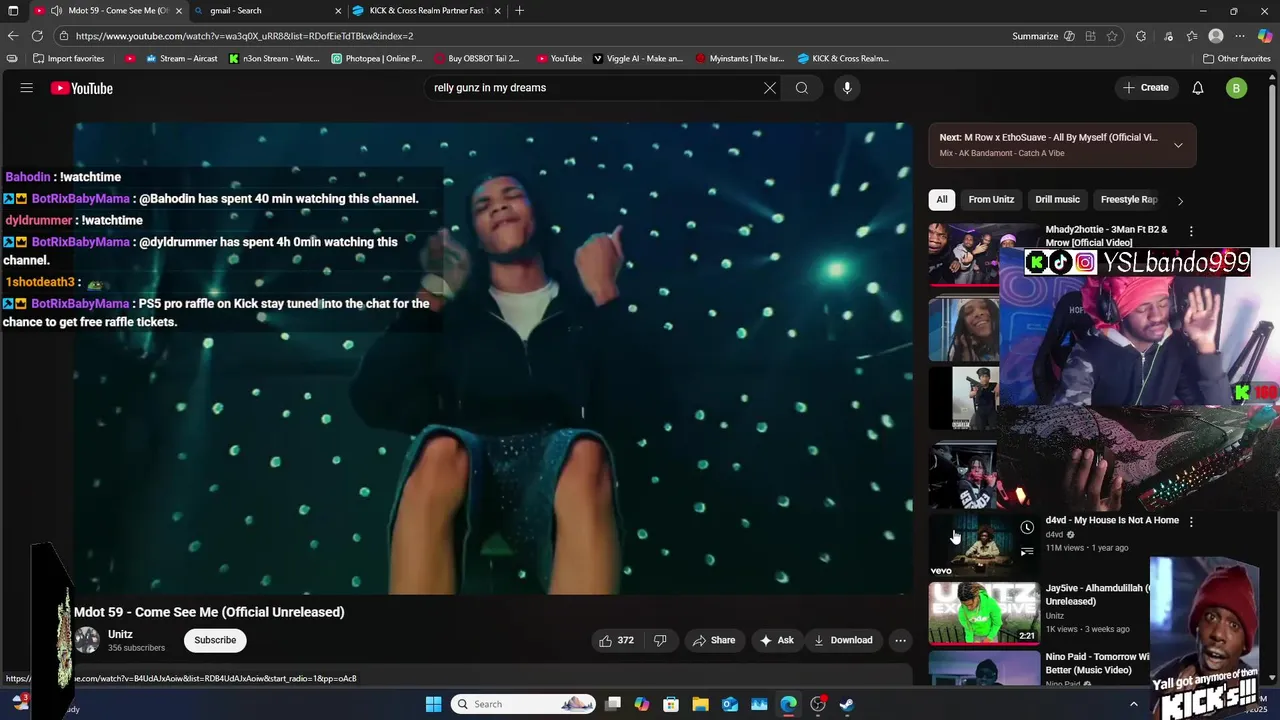1280x720 pixels.
Task: Open the Myinstants bookmark
Action: [x=740, y=58]
